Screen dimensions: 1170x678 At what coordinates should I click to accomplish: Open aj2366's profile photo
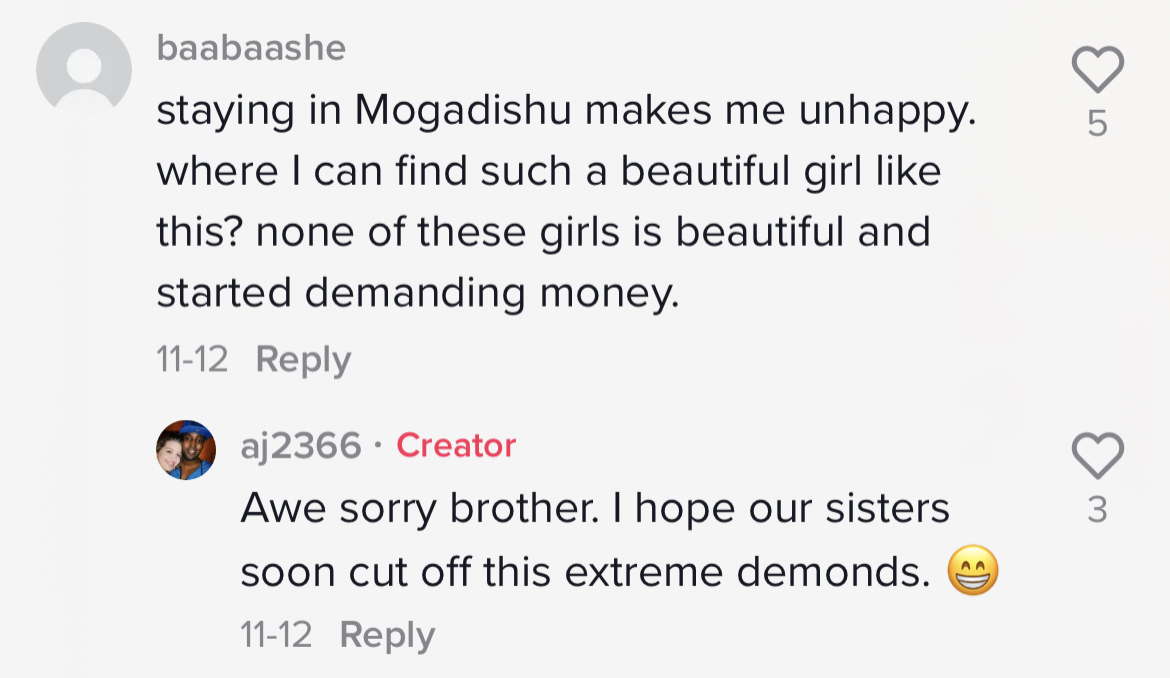[186, 450]
